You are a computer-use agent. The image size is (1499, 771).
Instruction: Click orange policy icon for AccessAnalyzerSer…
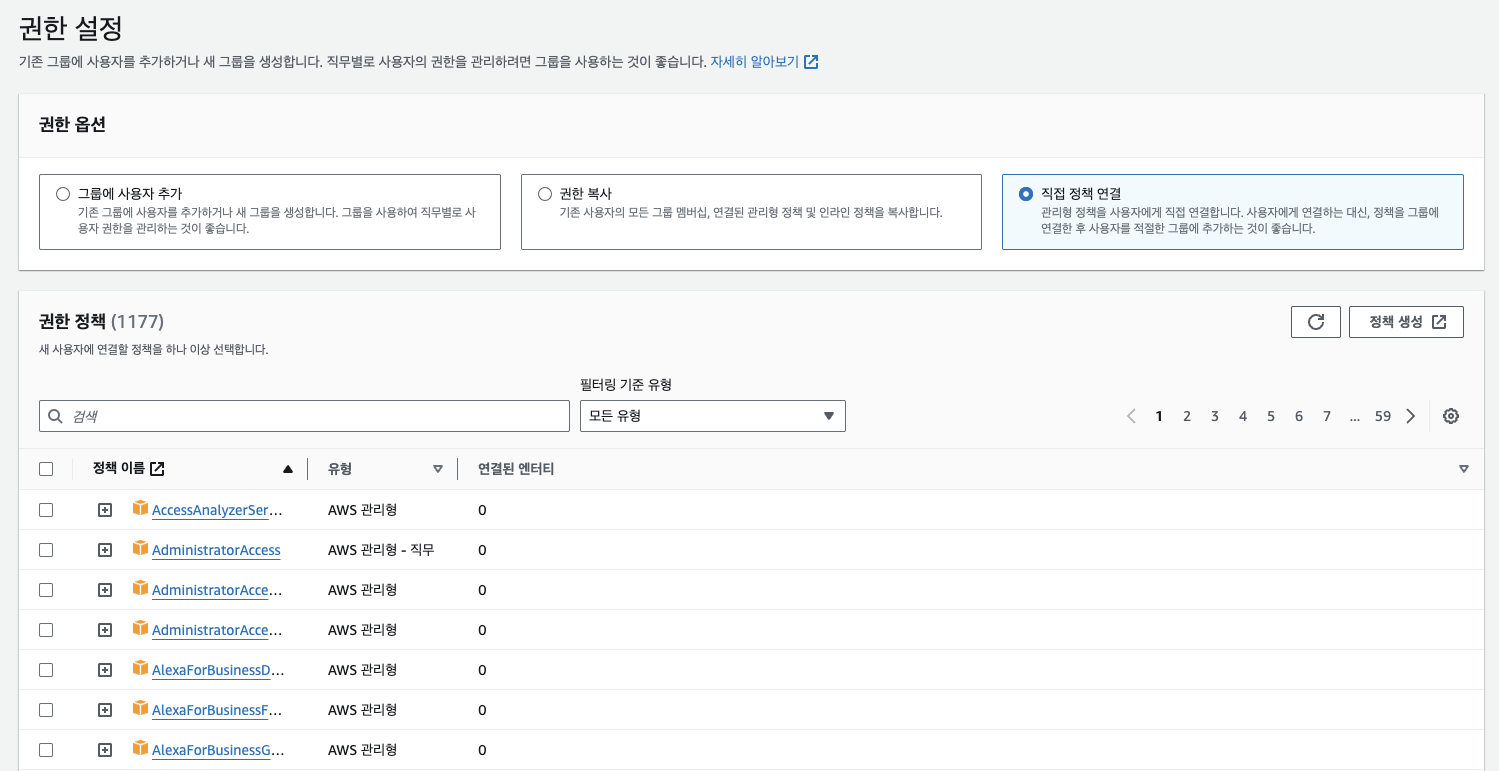(140, 508)
